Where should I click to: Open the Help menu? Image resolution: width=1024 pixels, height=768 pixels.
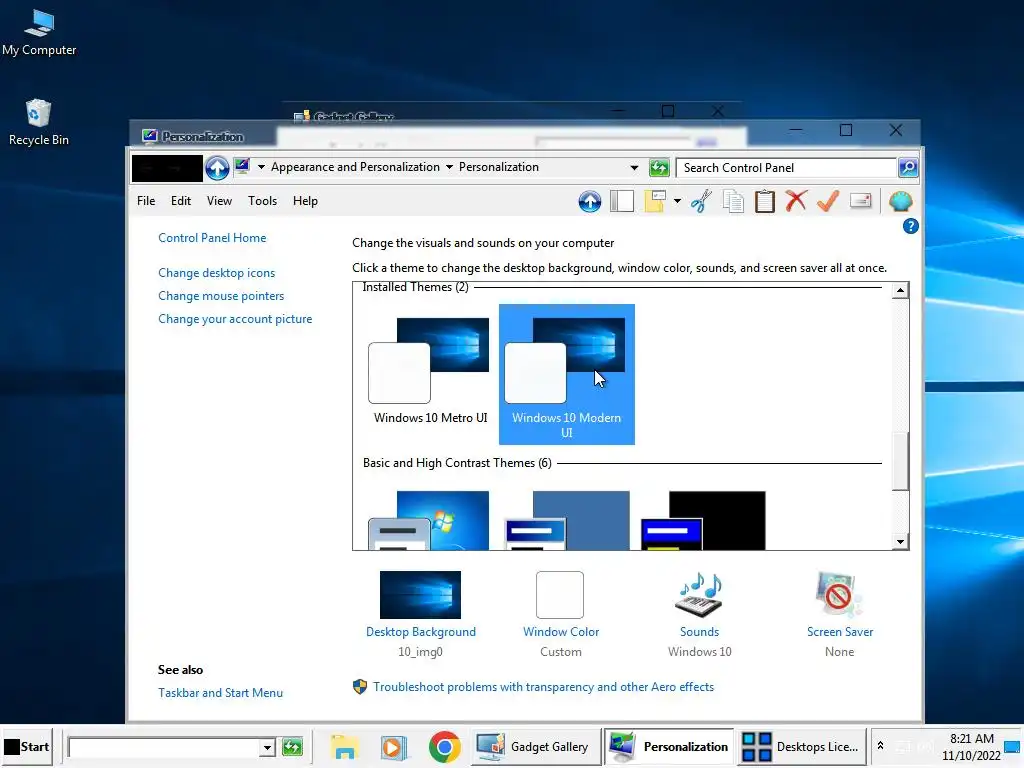pos(305,201)
